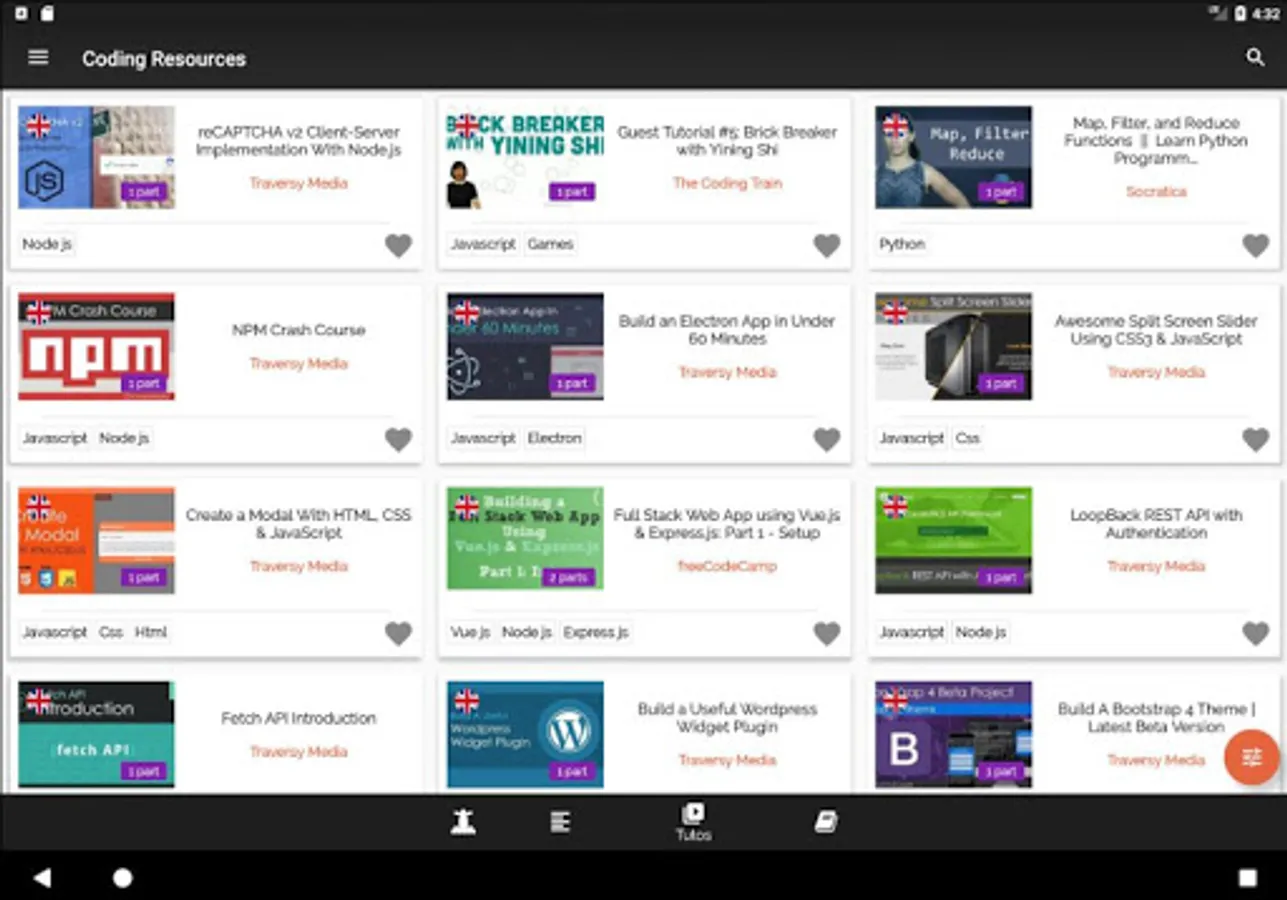Select the freeCodeCamp author name

(x=727, y=566)
